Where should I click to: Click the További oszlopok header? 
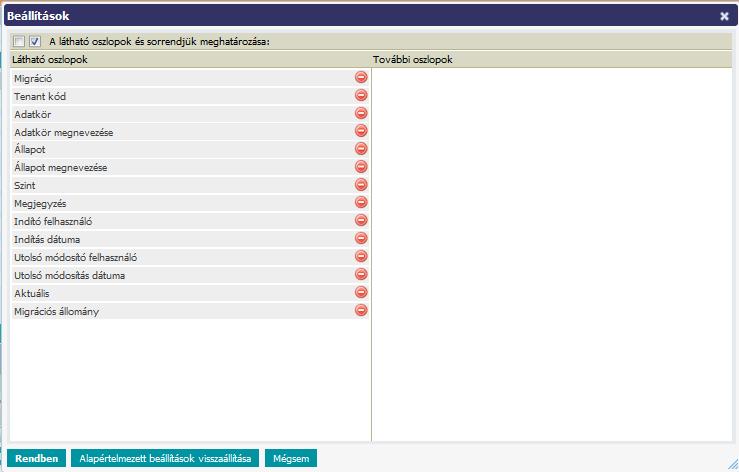coord(413,59)
